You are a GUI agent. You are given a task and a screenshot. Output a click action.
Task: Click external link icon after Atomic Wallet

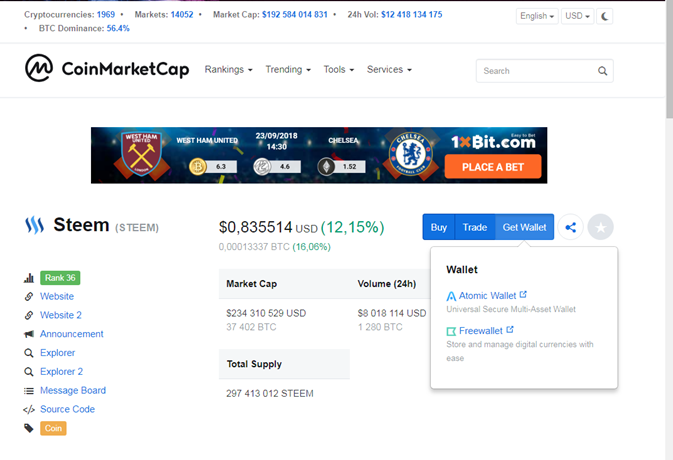coord(523,294)
